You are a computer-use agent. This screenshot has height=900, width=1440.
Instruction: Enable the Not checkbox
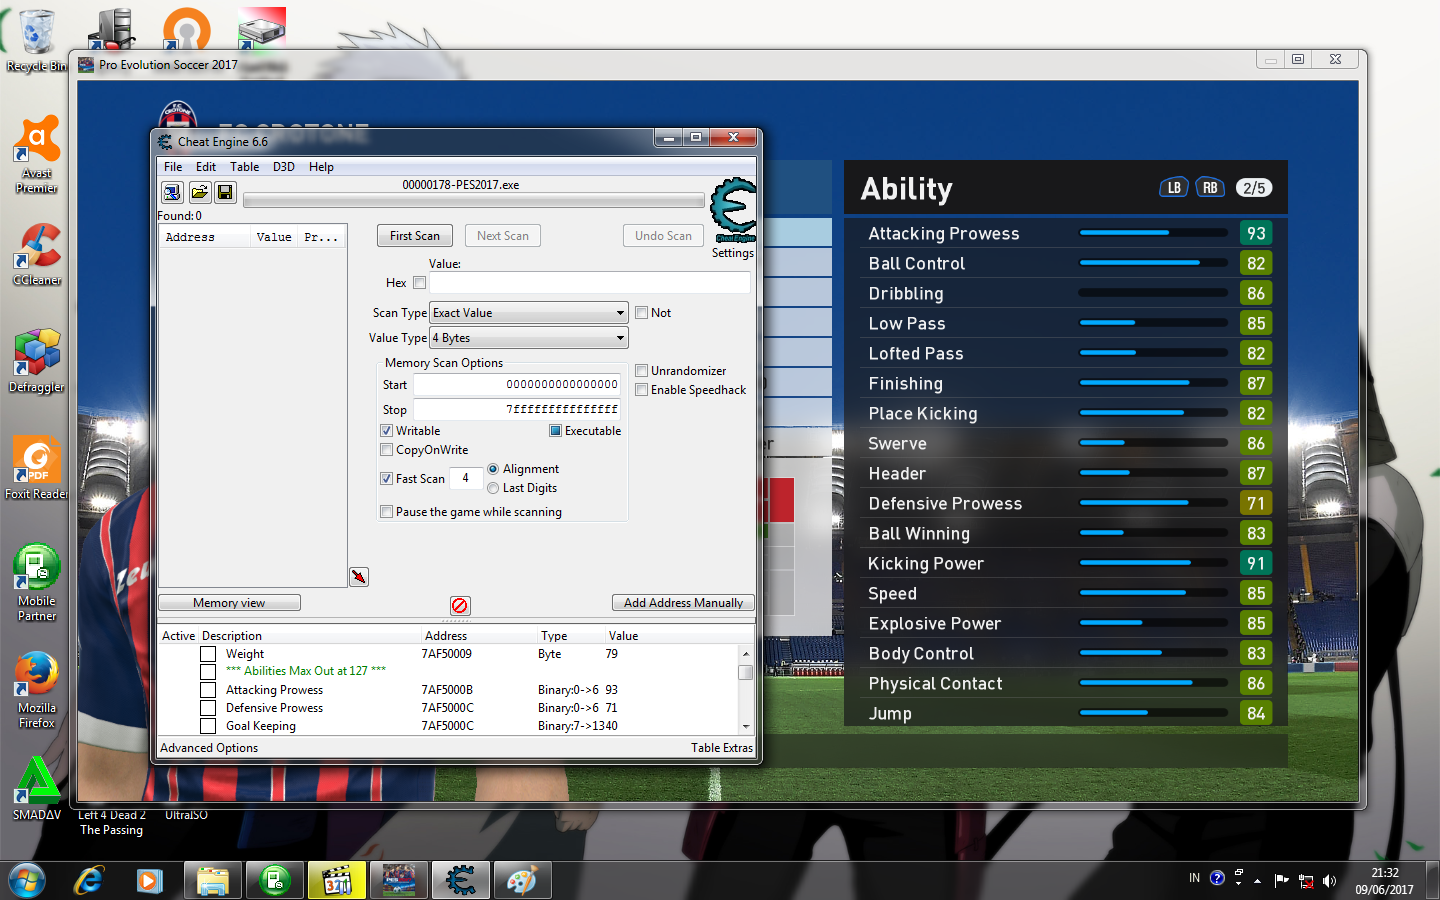coord(642,313)
